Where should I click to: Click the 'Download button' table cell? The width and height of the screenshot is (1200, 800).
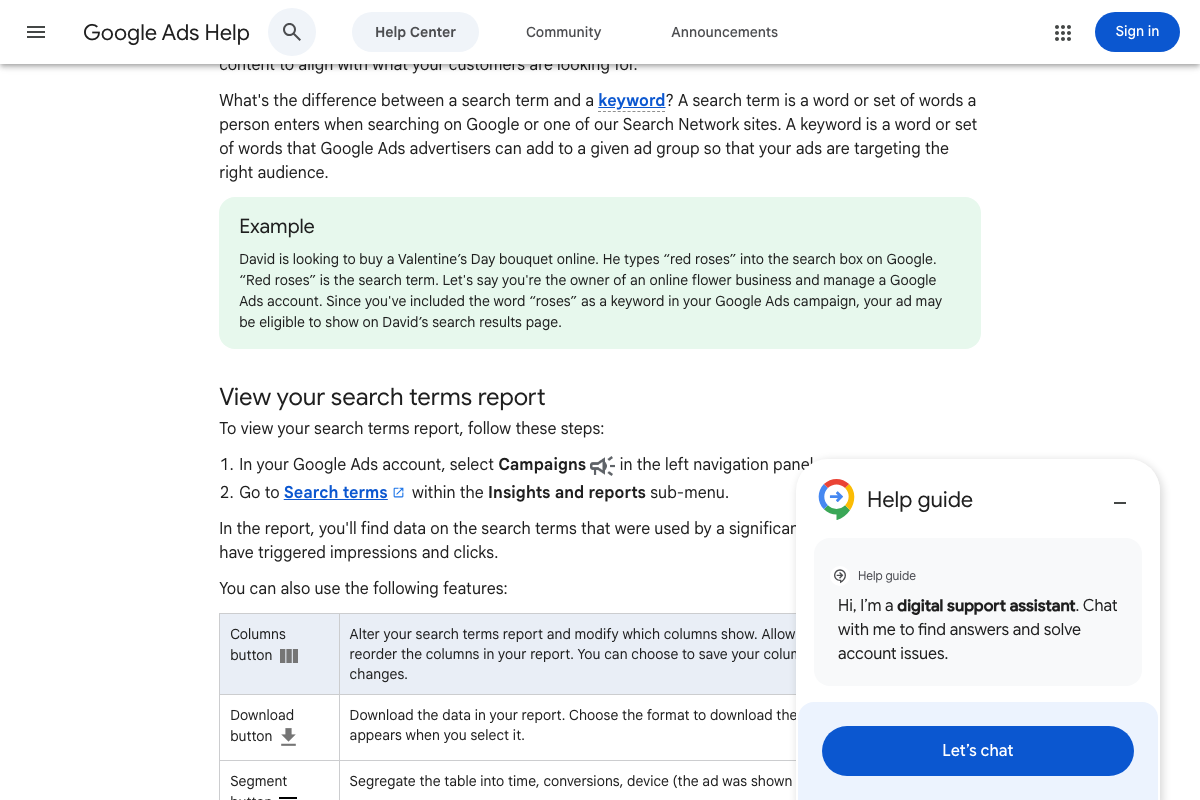279,728
